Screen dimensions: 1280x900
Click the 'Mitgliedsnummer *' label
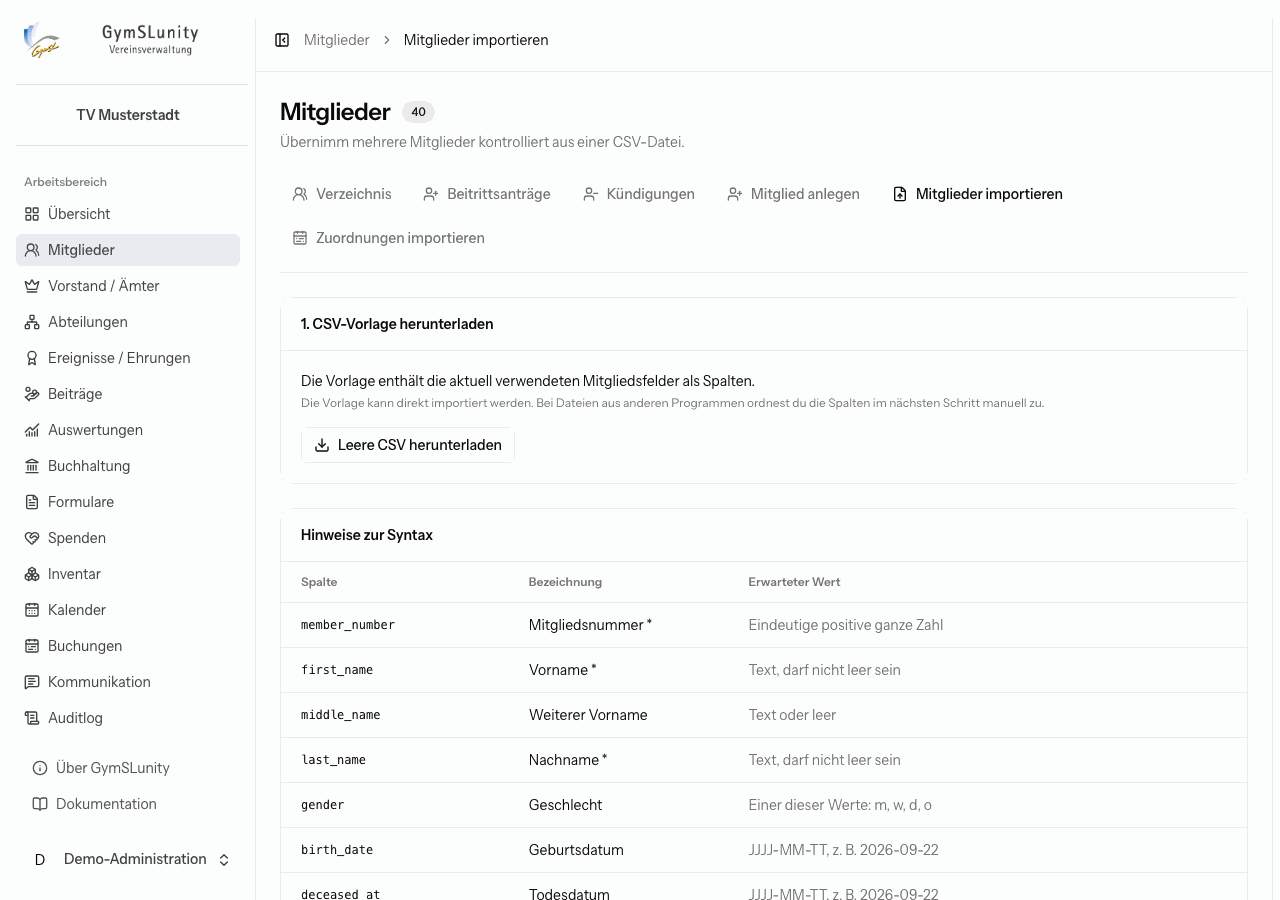pyautogui.click(x=590, y=625)
